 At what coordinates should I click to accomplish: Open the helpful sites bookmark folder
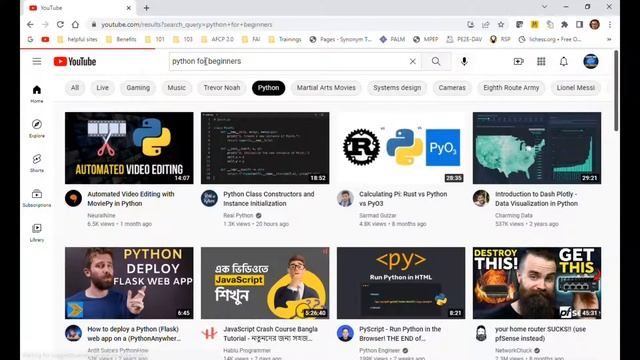pos(78,40)
